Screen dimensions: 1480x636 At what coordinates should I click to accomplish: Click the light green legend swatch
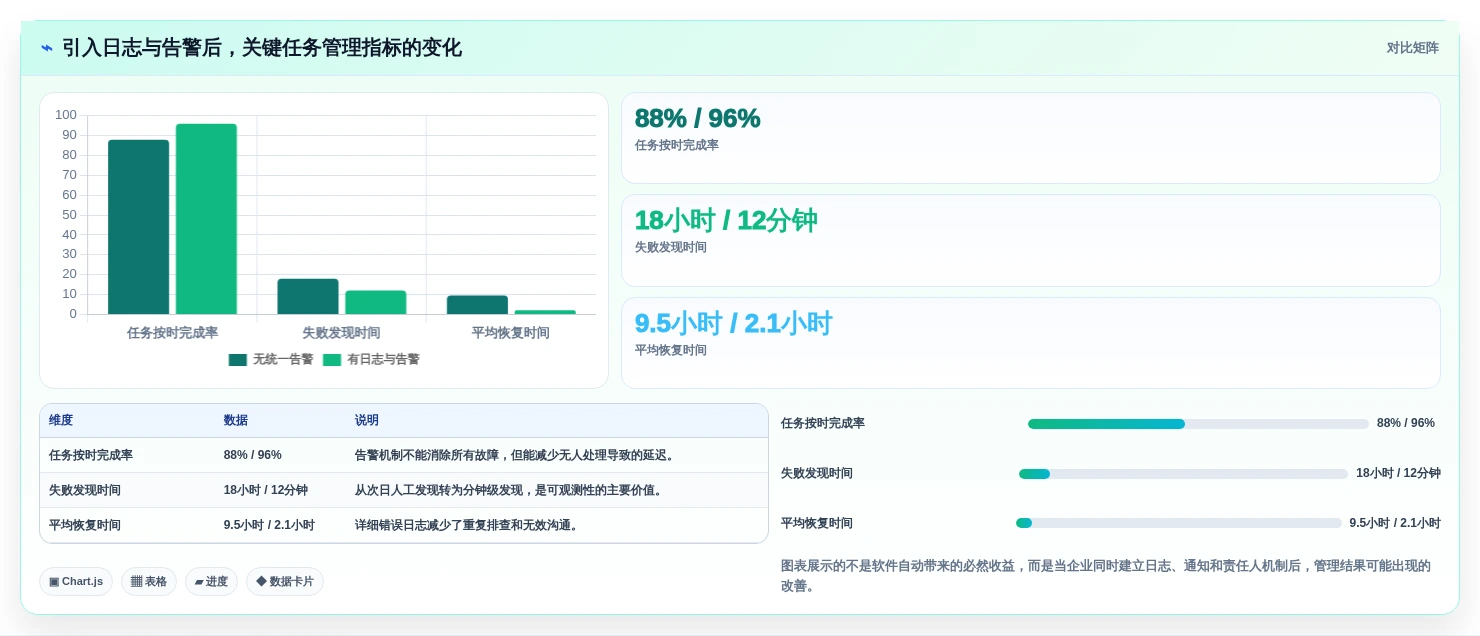click(332, 360)
